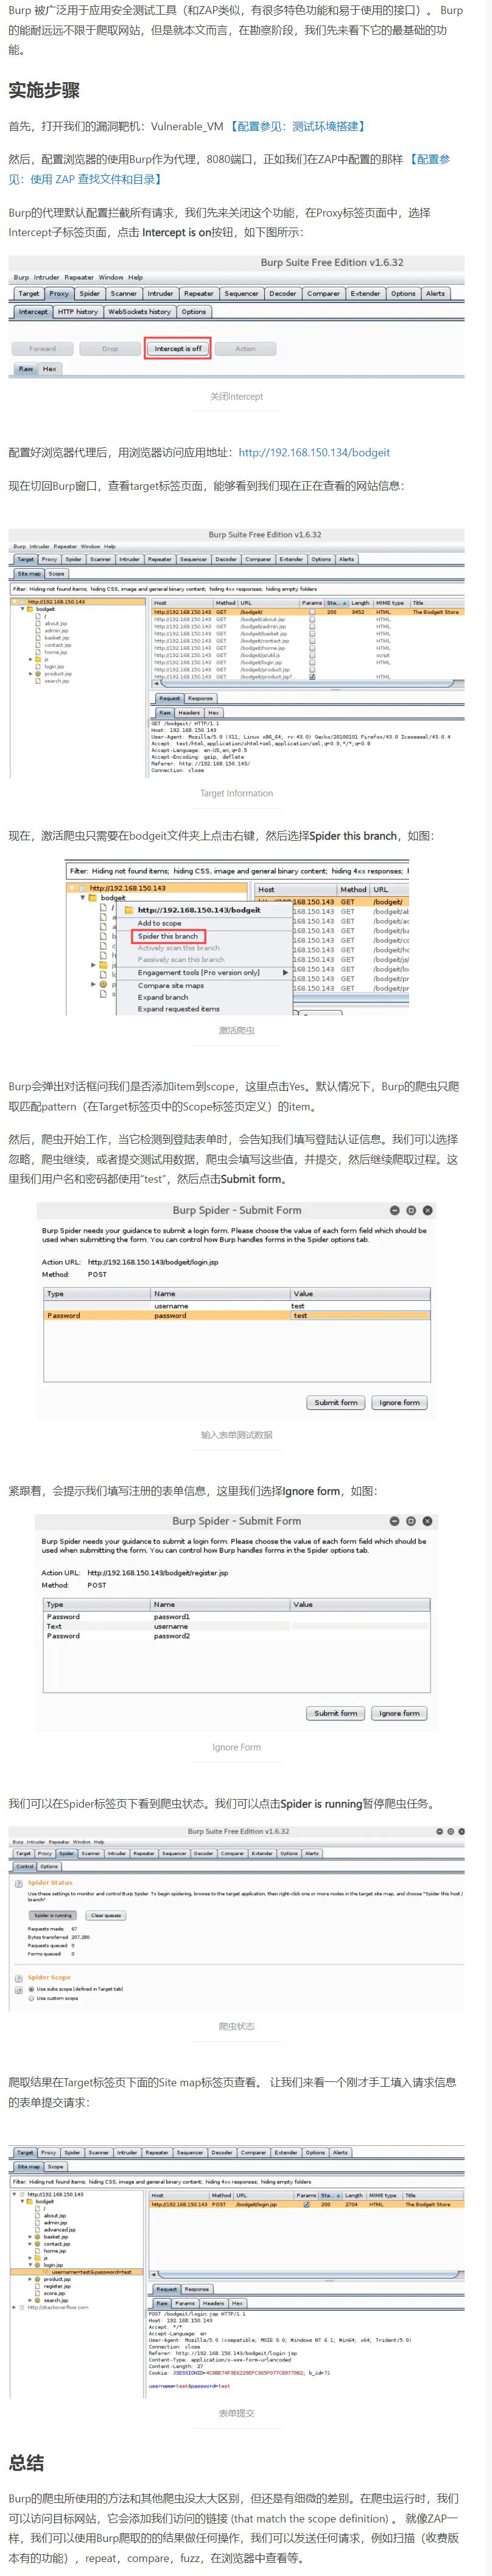Click the 总结 heading
Image resolution: width=492 pixels, height=2576 pixels.
coord(26,2462)
